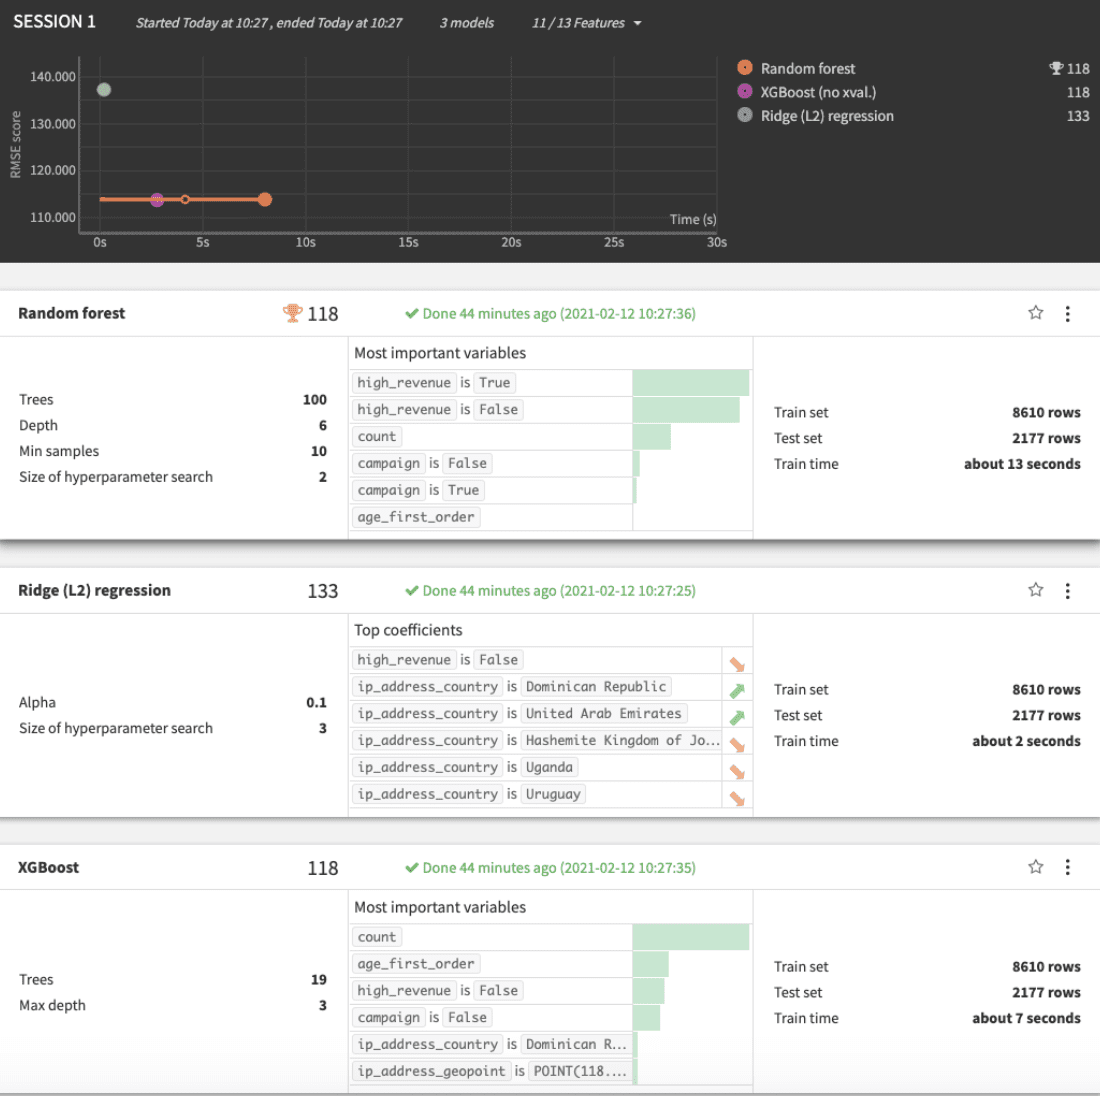This screenshot has height=1096, width=1100.
Task: Click the green up arrow for Dominican Republic coefficient
Action: click(x=737, y=686)
